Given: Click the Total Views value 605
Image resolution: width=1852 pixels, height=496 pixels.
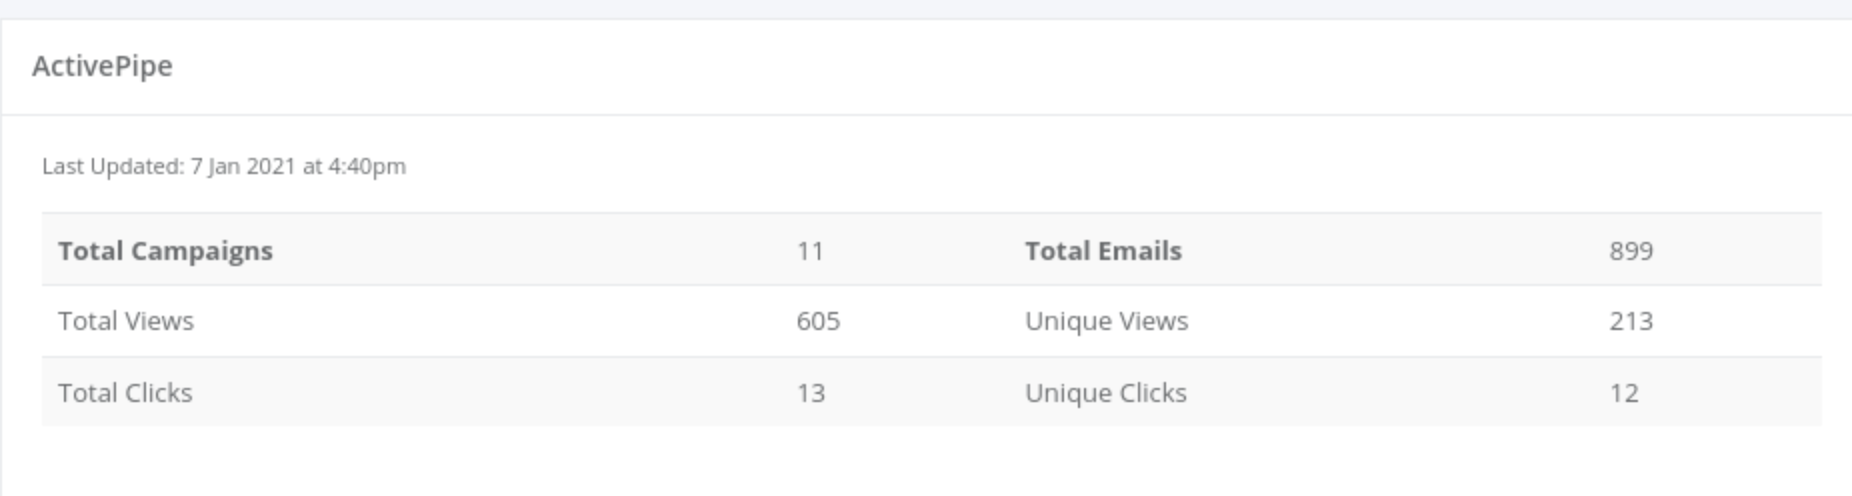Looking at the screenshot, I should click(818, 321).
